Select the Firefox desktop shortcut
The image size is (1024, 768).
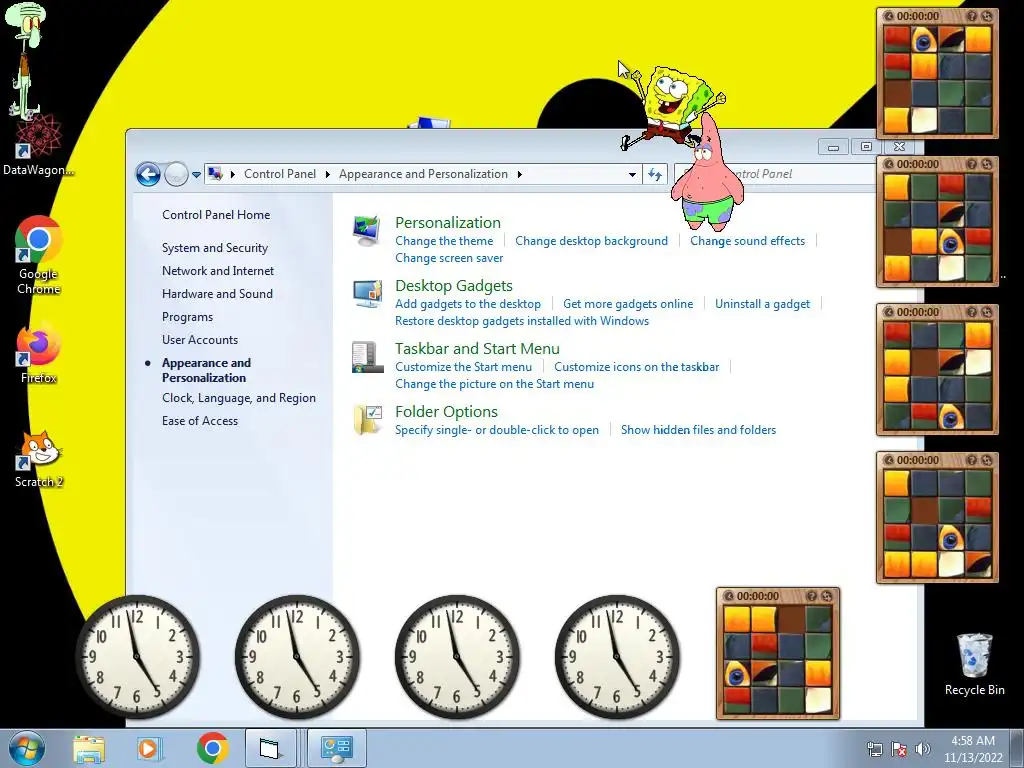point(39,353)
